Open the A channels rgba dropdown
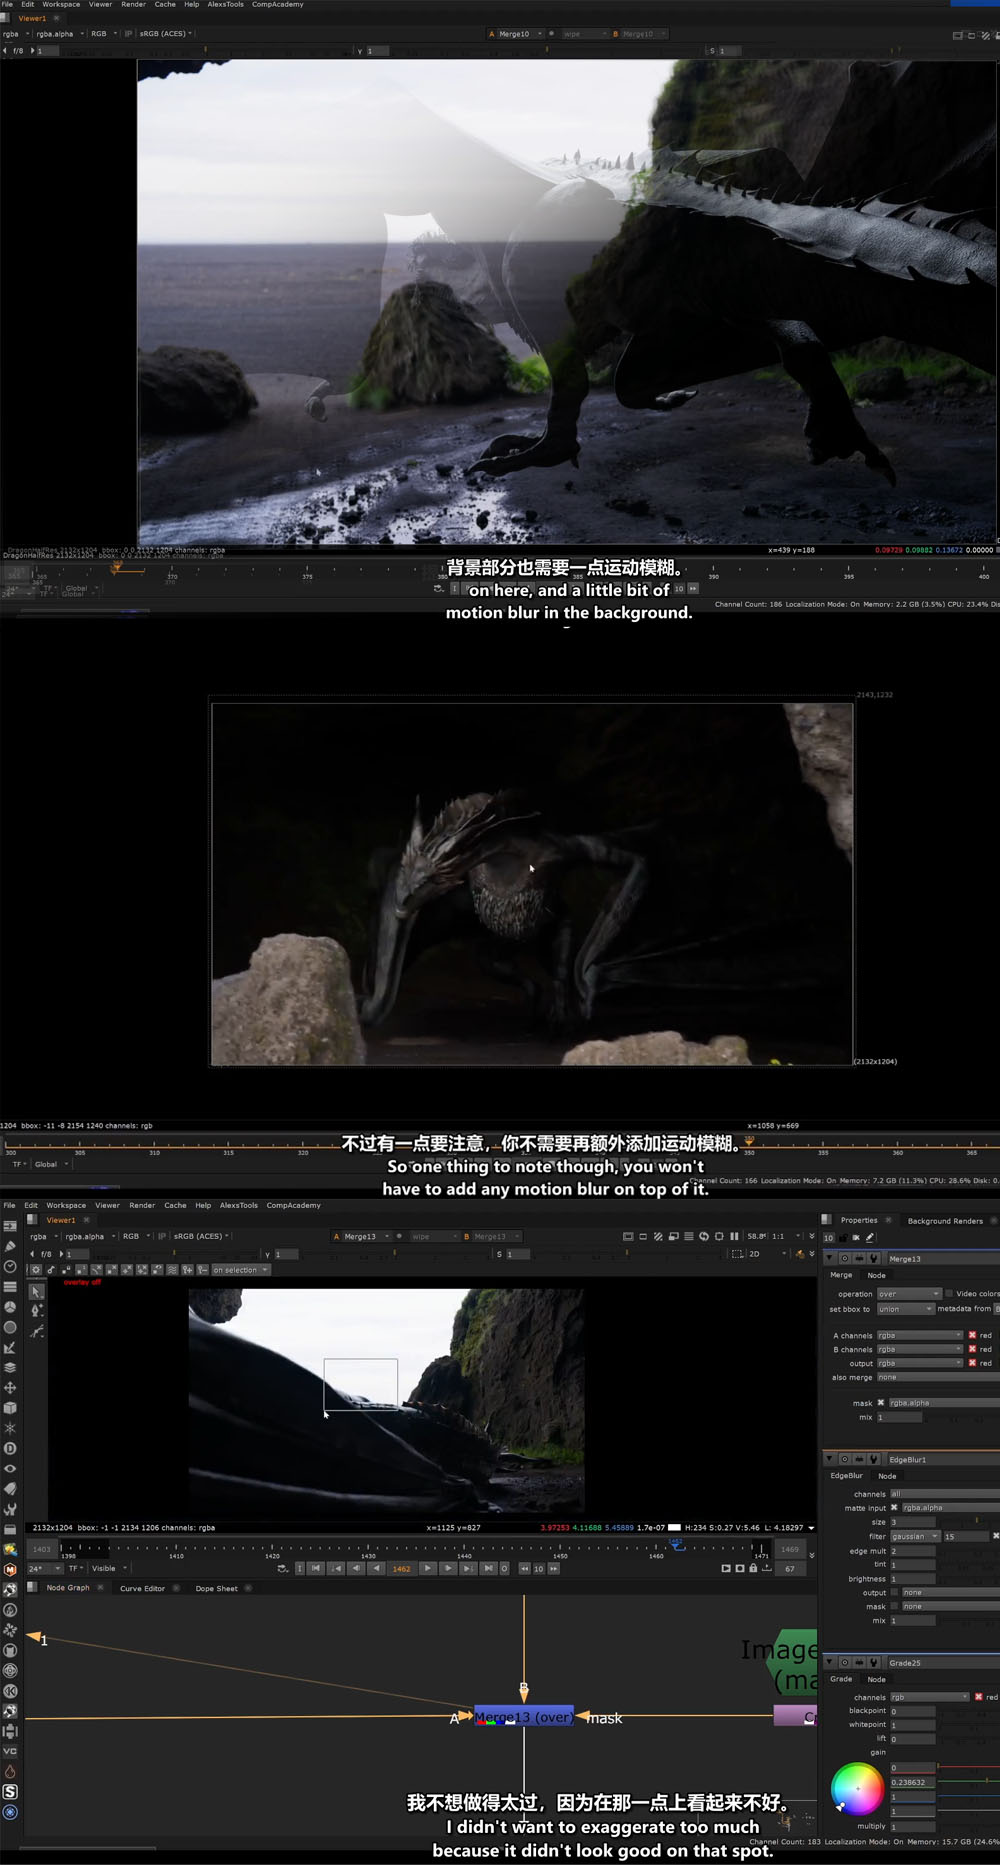This screenshot has height=1865, width=1000. coord(920,1335)
